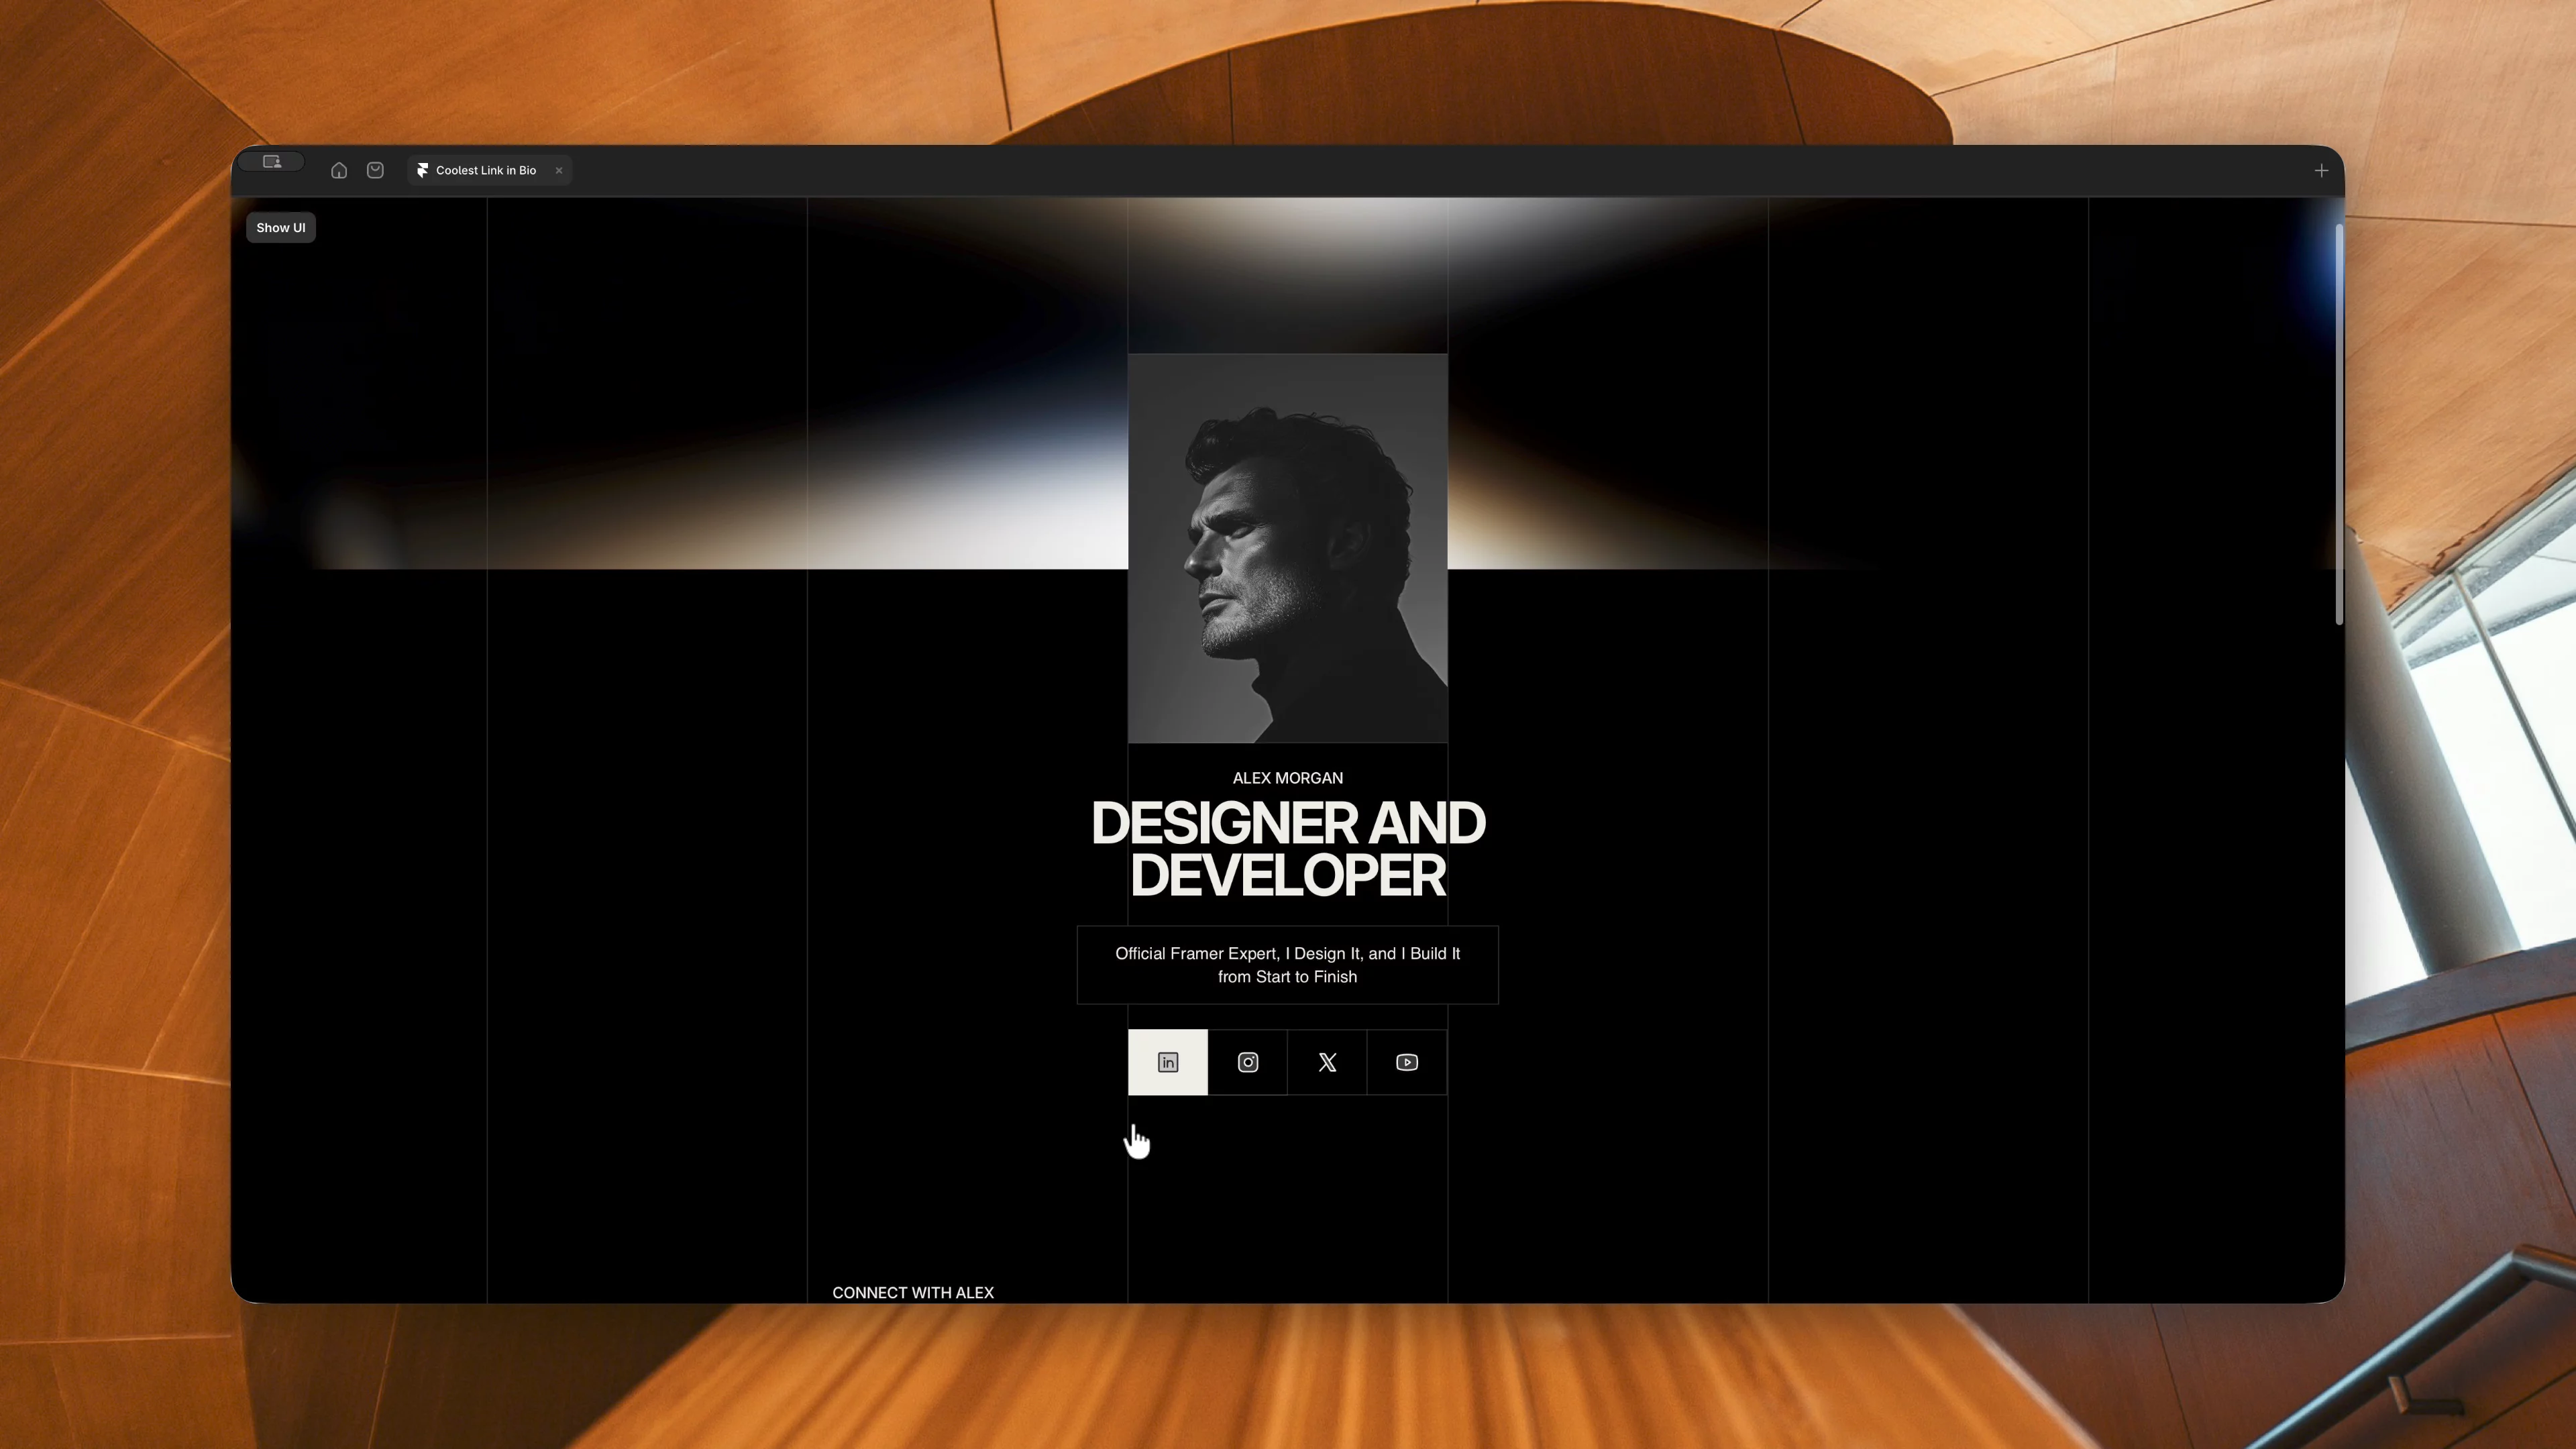Open Alex's LinkedIn profile icon
This screenshot has width=2576, height=1449.
[x=1168, y=1062]
